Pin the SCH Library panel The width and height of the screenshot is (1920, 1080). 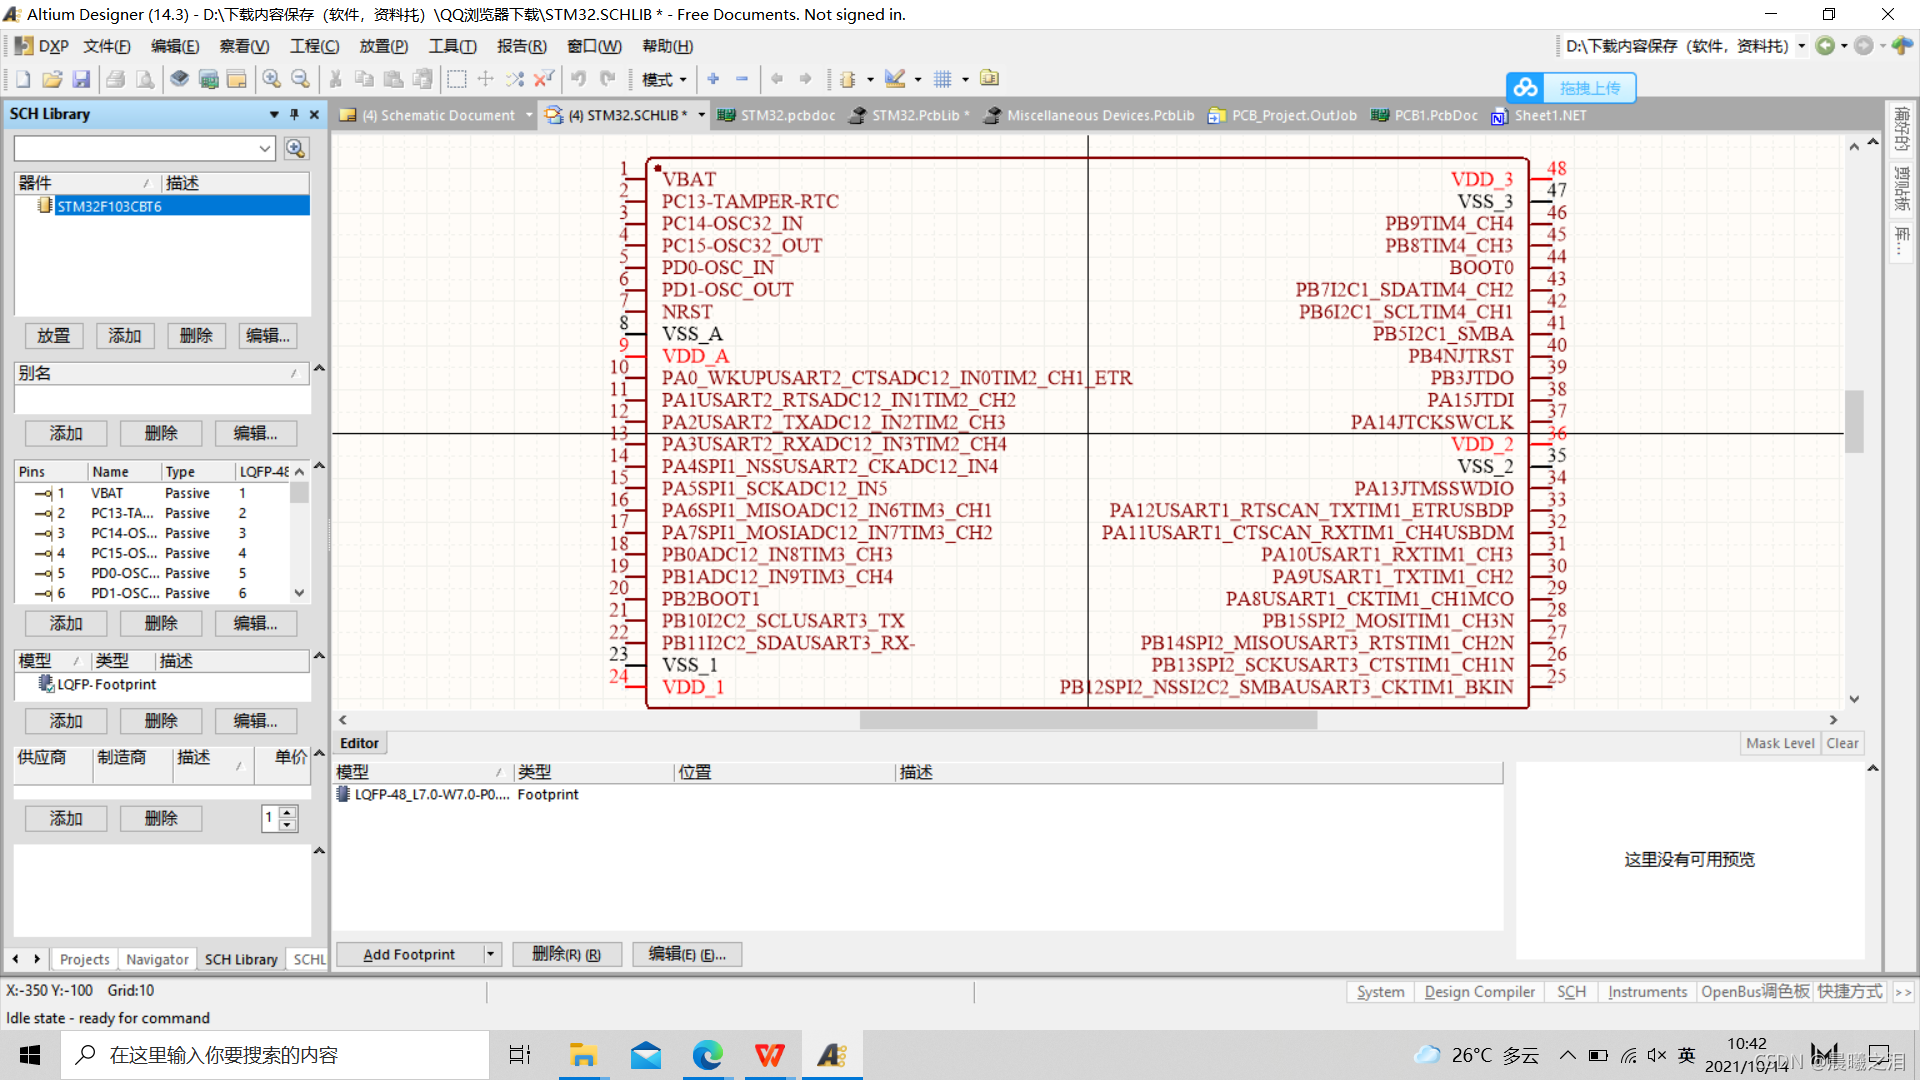coord(294,115)
